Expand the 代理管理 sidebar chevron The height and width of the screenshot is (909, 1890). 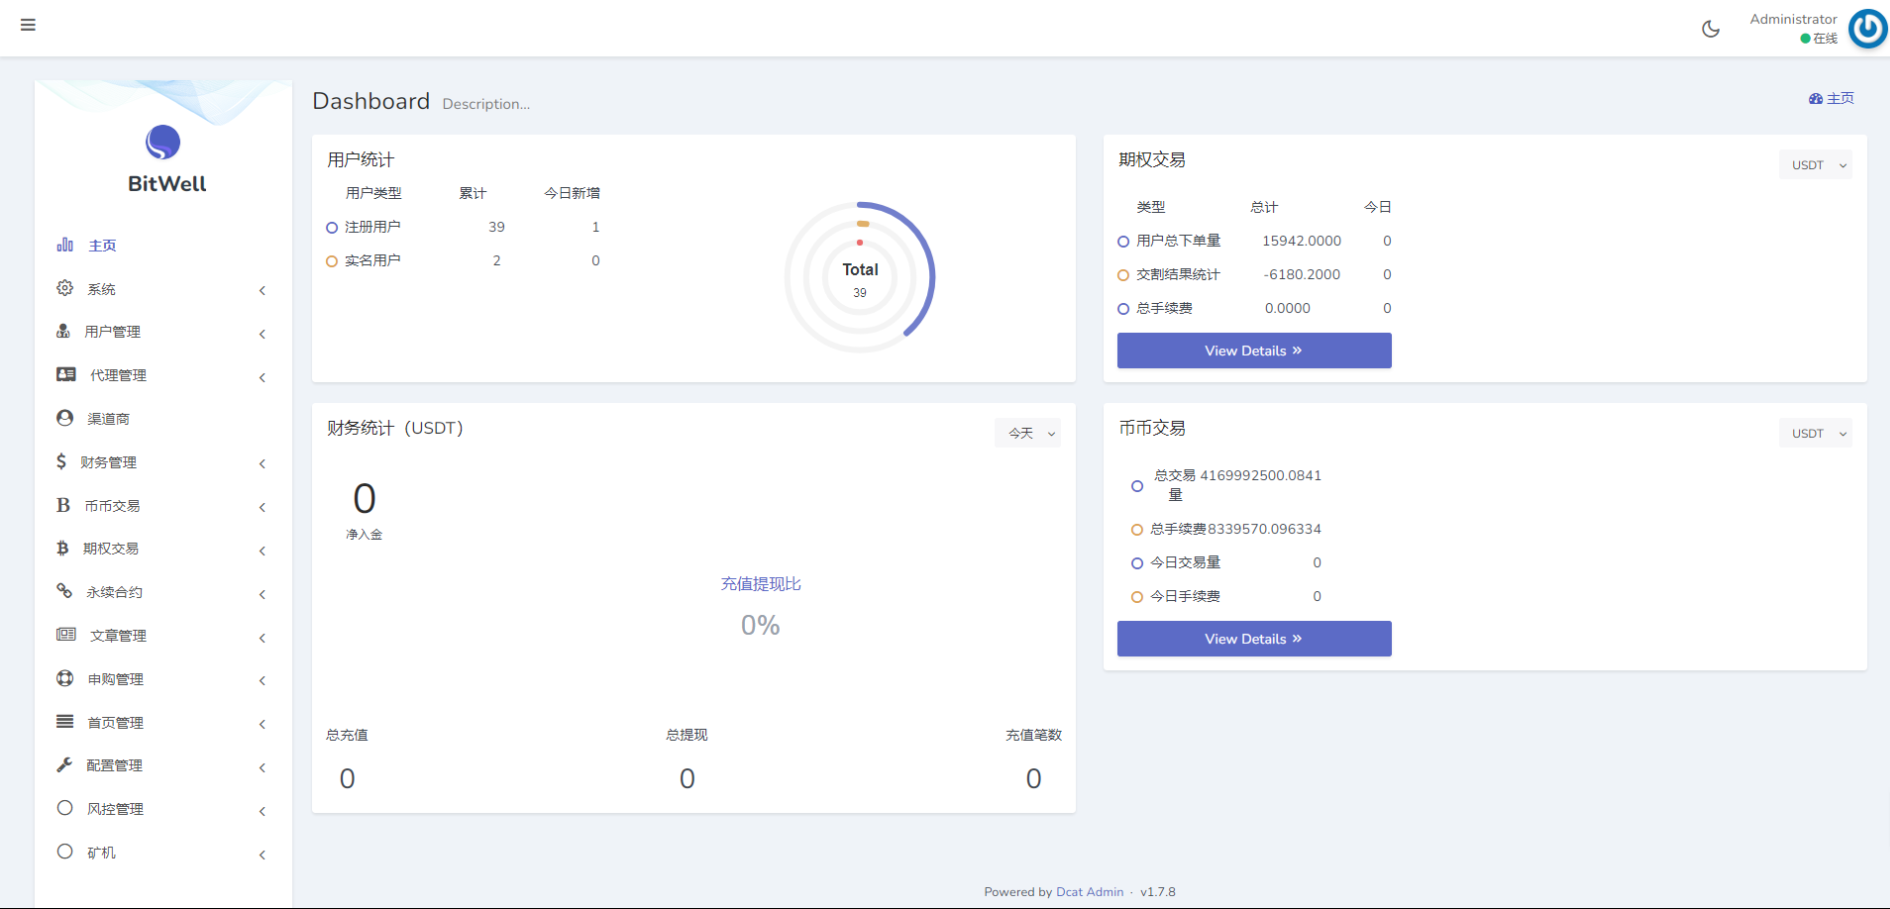click(x=262, y=377)
